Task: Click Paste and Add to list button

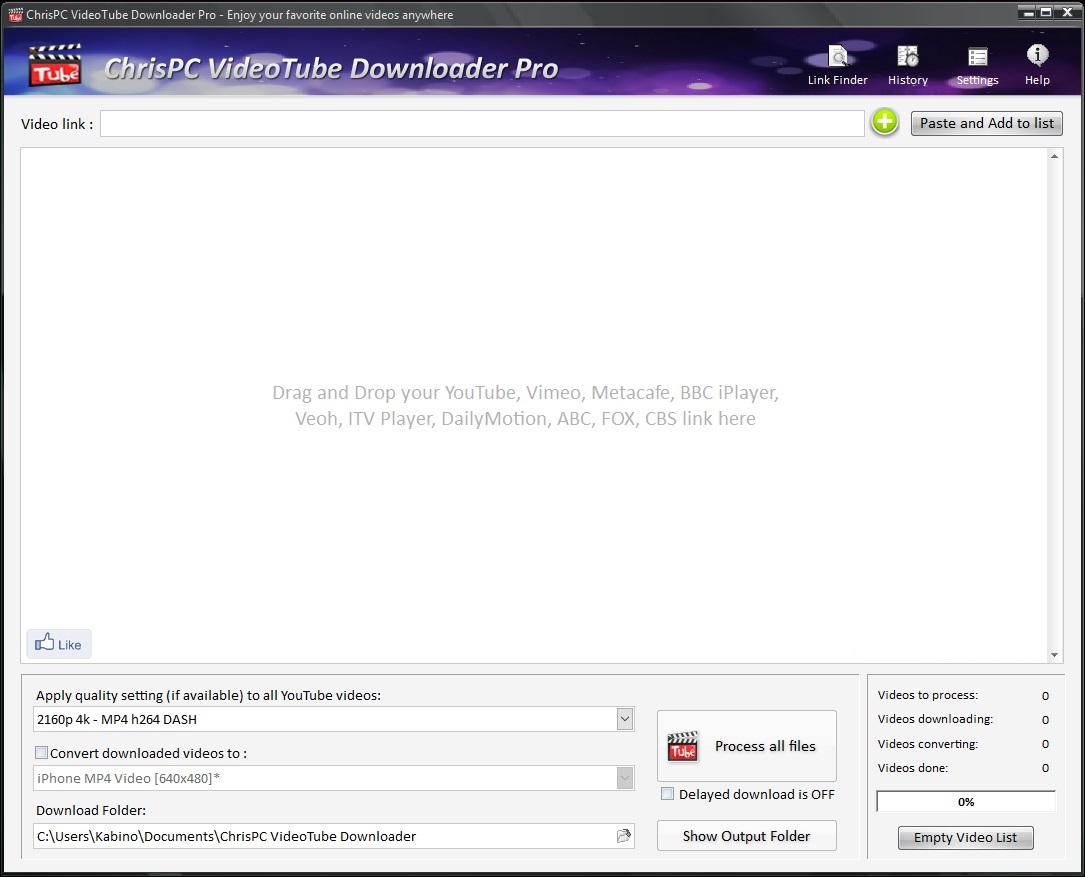Action: [986, 123]
